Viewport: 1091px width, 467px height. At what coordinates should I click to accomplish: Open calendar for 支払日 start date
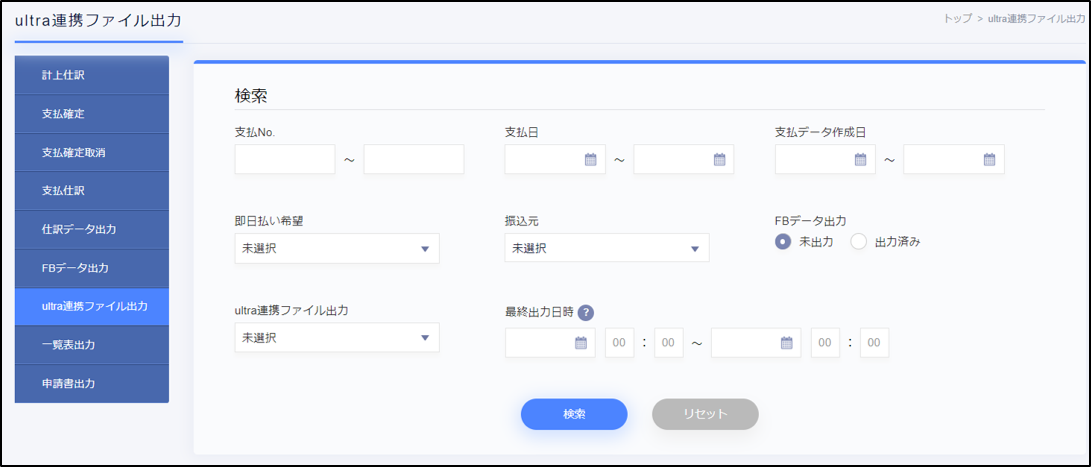pyautogui.click(x=590, y=159)
